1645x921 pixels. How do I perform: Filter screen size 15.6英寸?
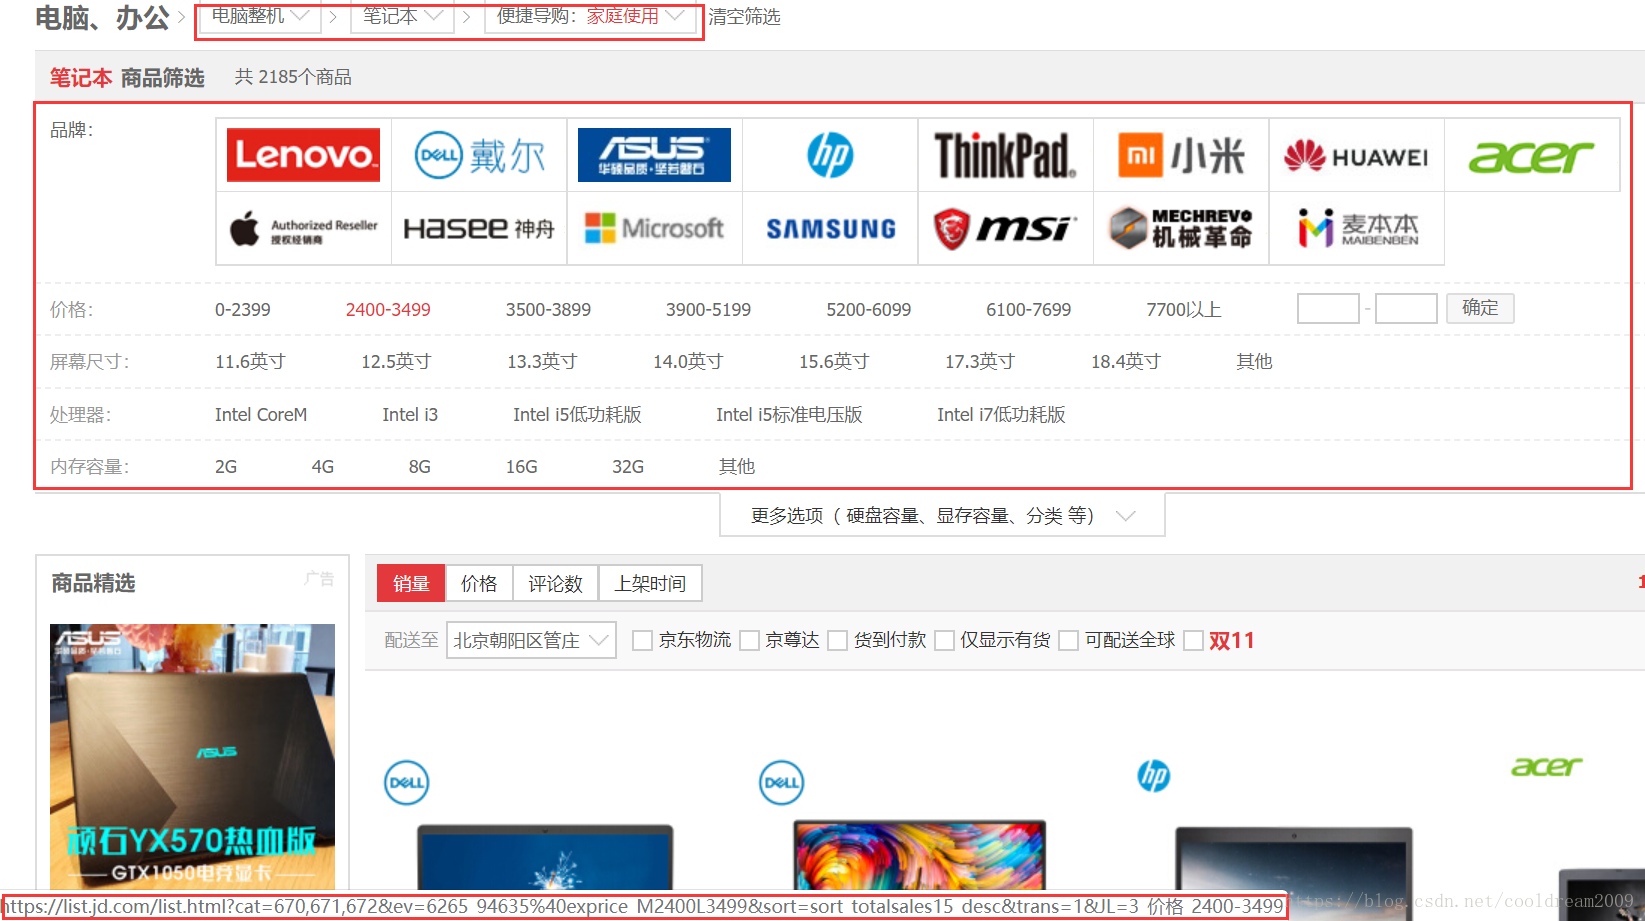834,362
